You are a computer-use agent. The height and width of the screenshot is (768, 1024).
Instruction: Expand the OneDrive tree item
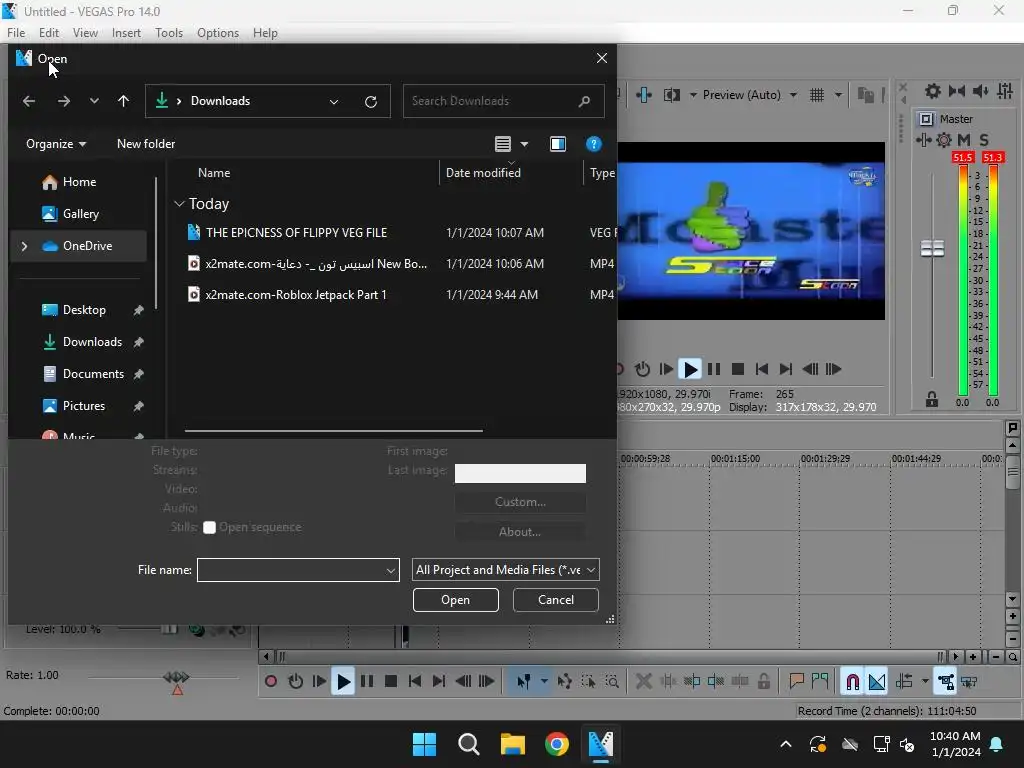(25, 246)
